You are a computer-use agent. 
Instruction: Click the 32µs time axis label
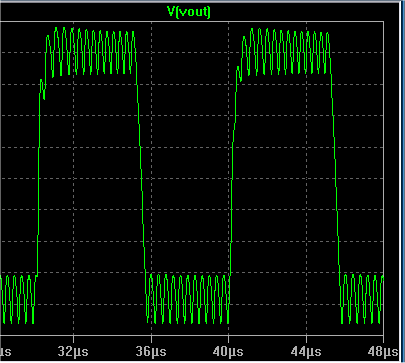click(73, 351)
